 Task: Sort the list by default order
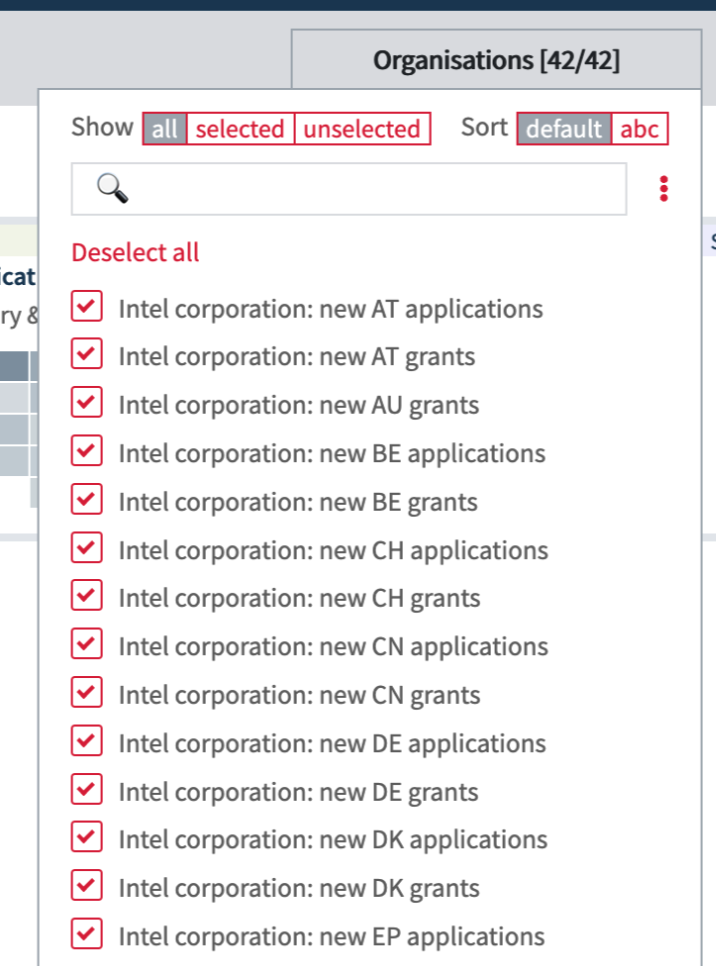coord(564,129)
